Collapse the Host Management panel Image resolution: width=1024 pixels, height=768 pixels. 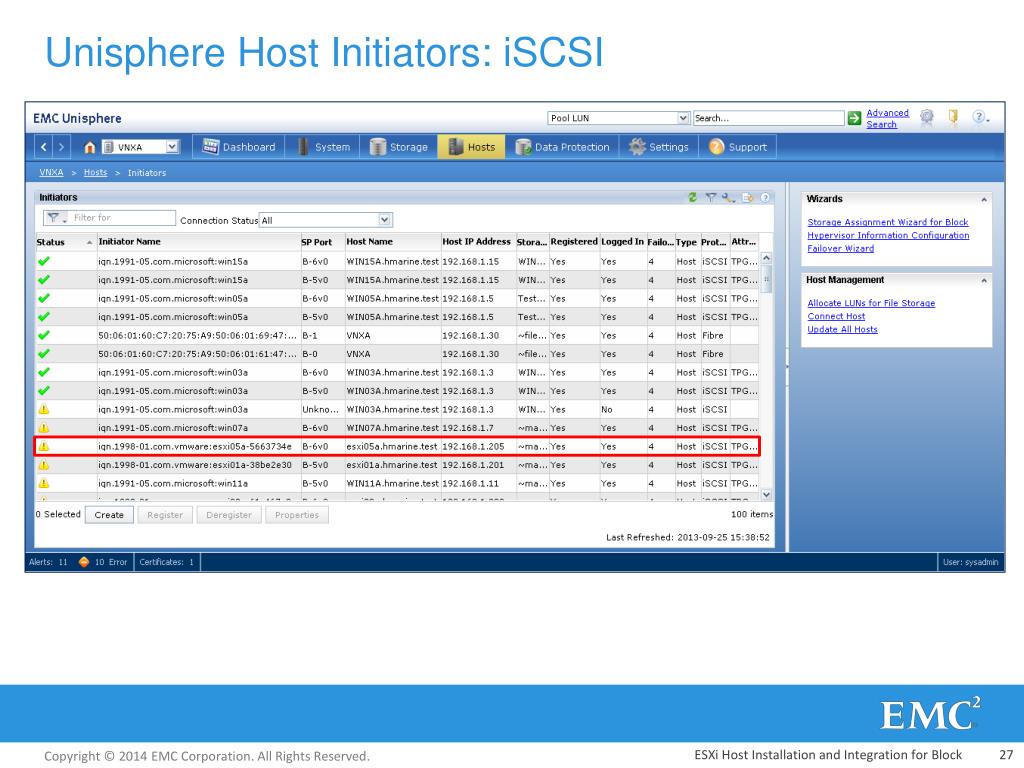click(x=984, y=280)
